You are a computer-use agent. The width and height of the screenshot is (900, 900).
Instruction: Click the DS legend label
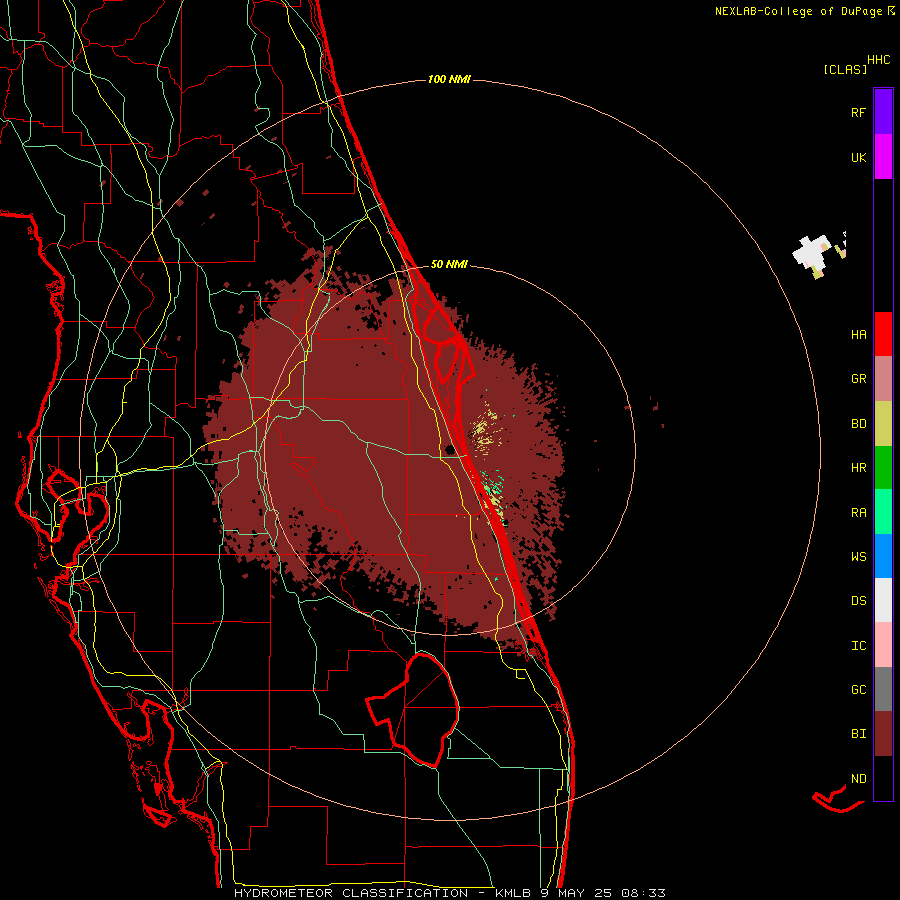[x=858, y=601]
